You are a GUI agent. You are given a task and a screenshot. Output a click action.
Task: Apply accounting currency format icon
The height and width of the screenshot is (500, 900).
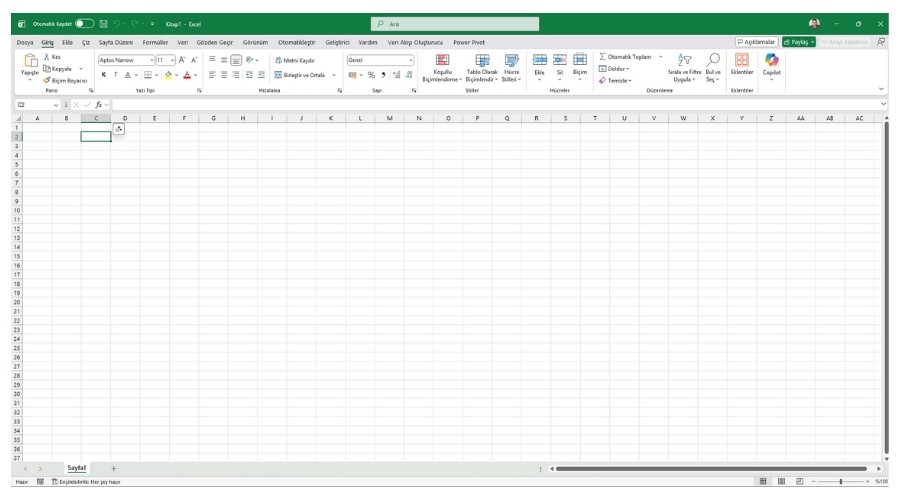(352, 75)
